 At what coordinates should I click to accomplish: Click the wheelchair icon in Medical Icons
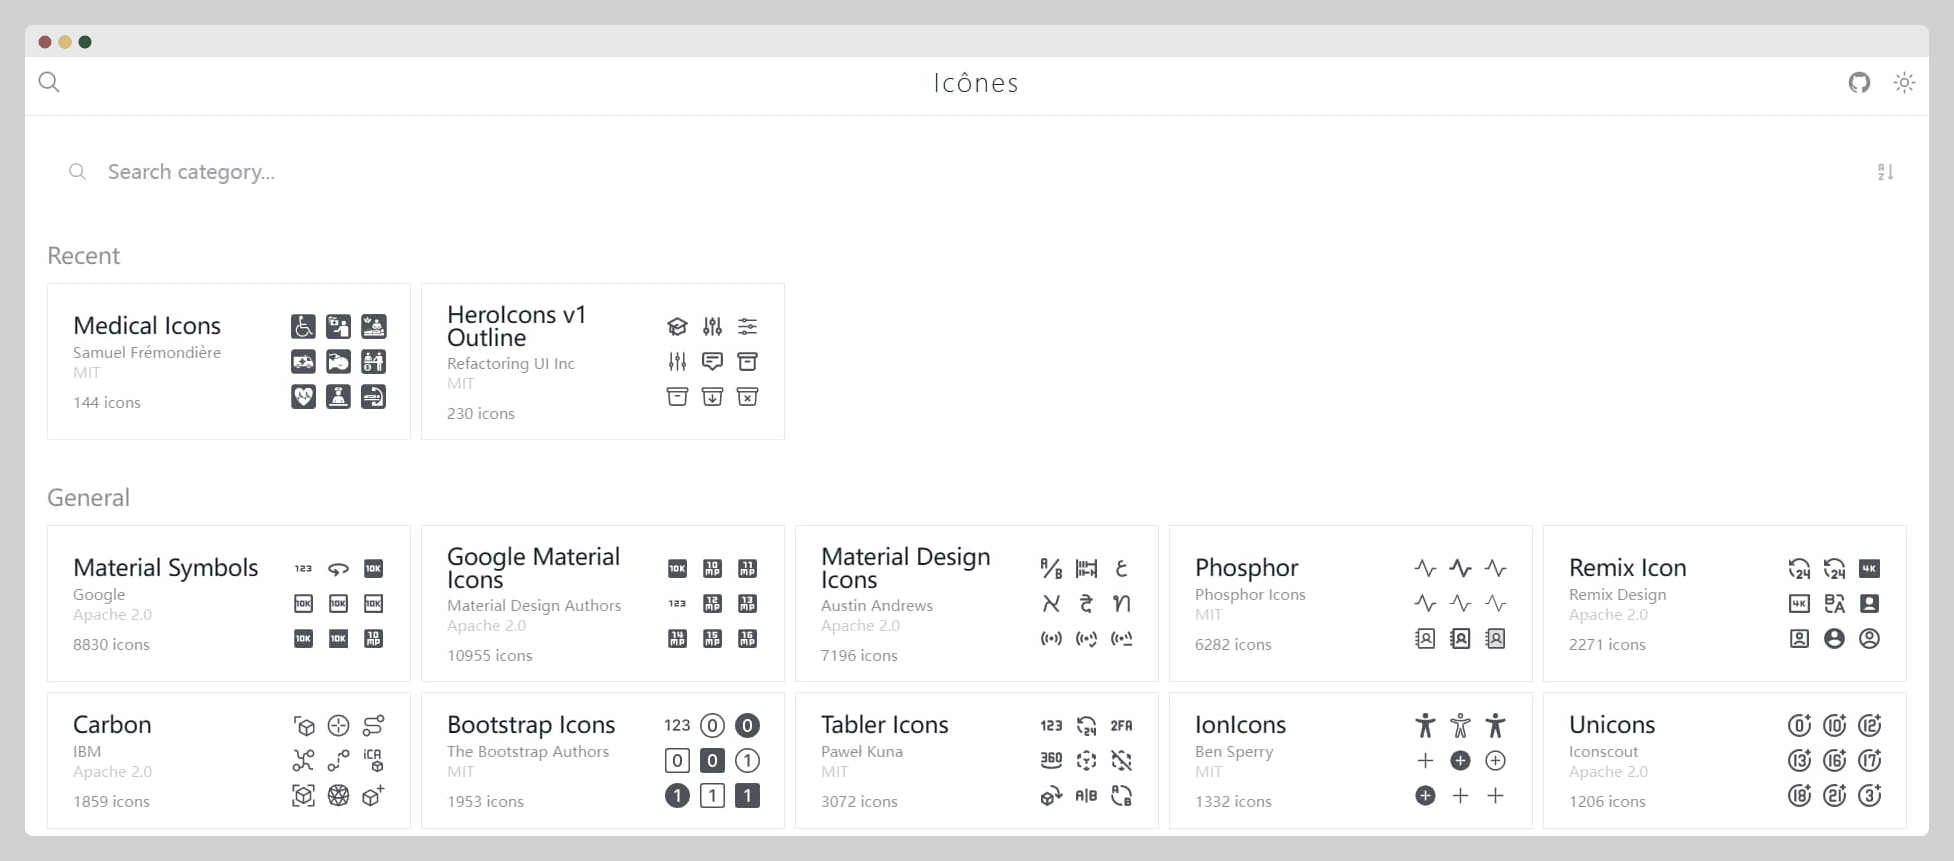click(x=303, y=327)
